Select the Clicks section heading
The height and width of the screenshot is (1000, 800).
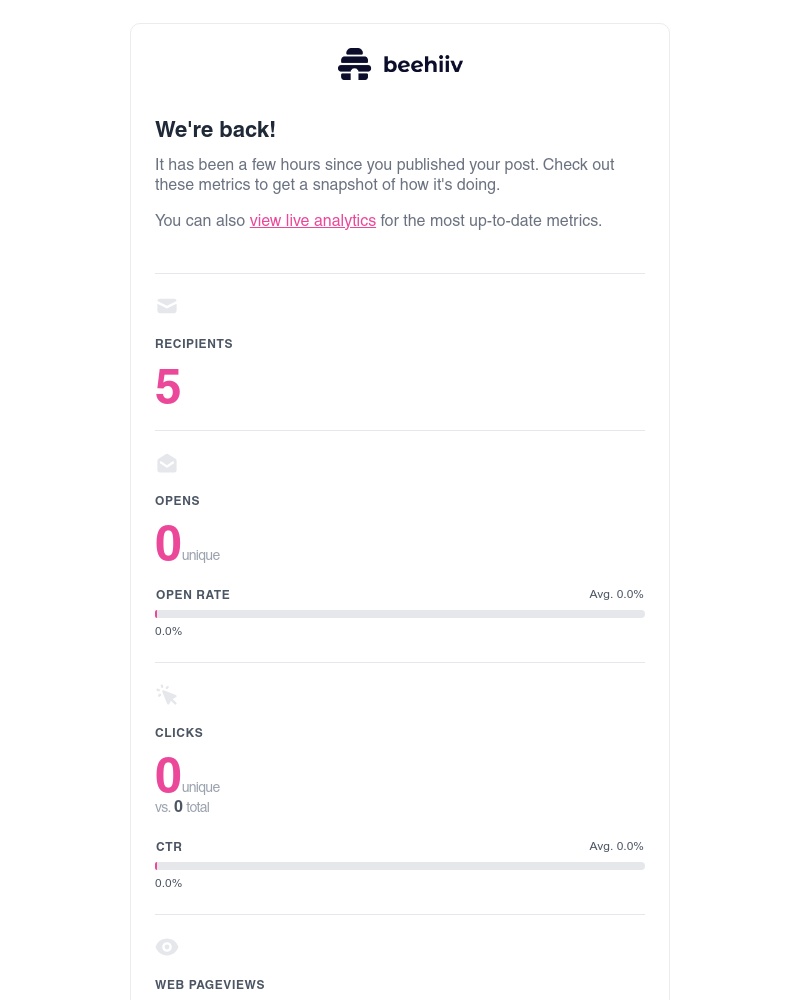pos(179,733)
